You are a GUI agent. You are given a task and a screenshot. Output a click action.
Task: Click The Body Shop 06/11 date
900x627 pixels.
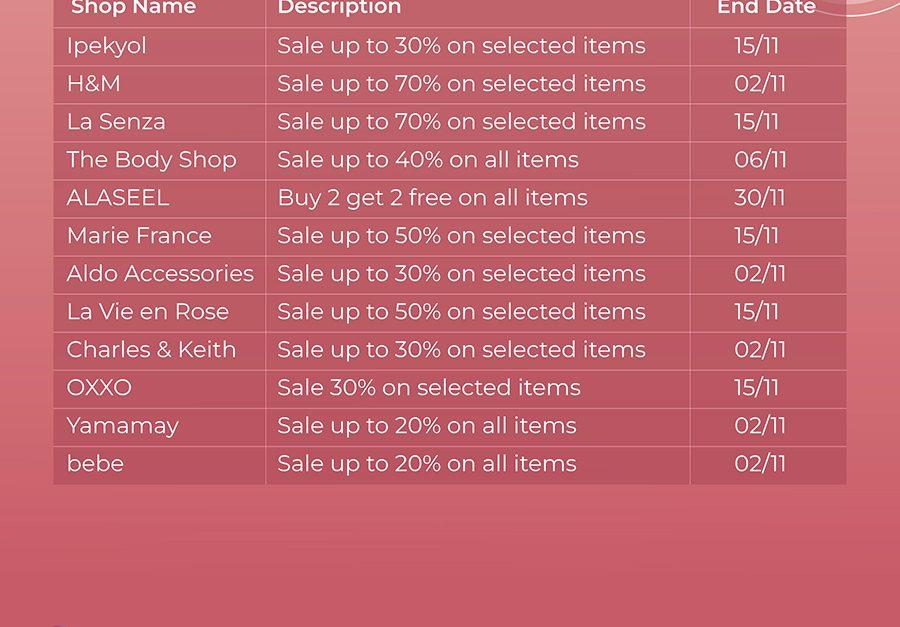(x=760, y=160)
